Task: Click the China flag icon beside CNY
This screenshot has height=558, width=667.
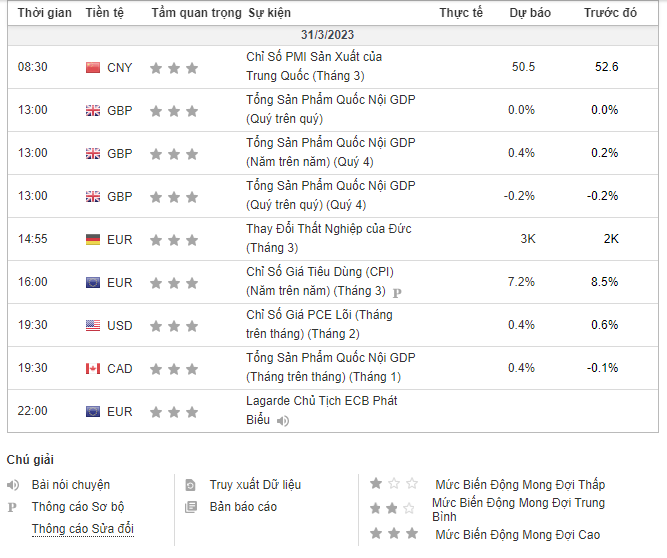Action: tap(93, 68)
